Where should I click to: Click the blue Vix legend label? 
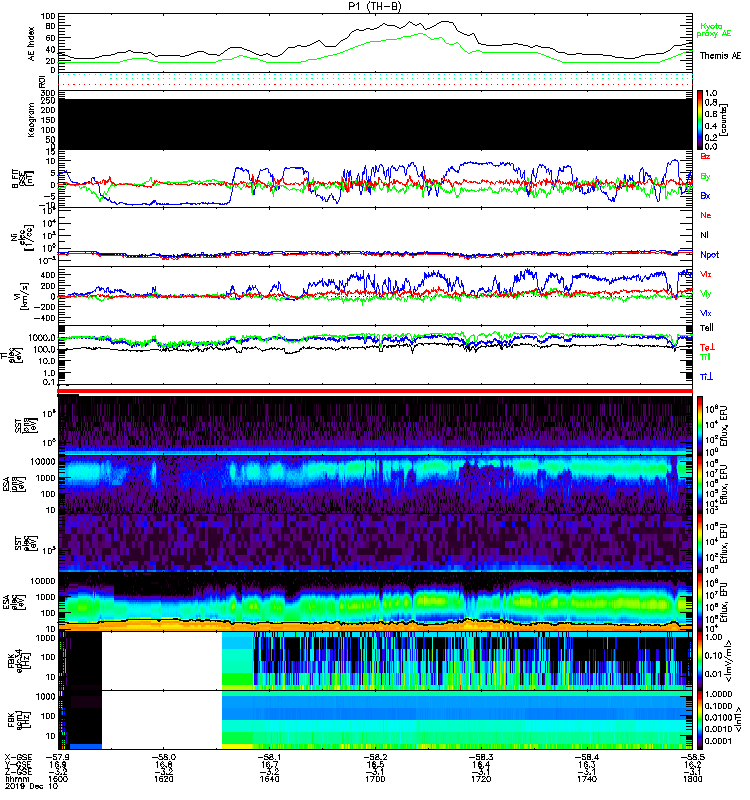point(706,313)
